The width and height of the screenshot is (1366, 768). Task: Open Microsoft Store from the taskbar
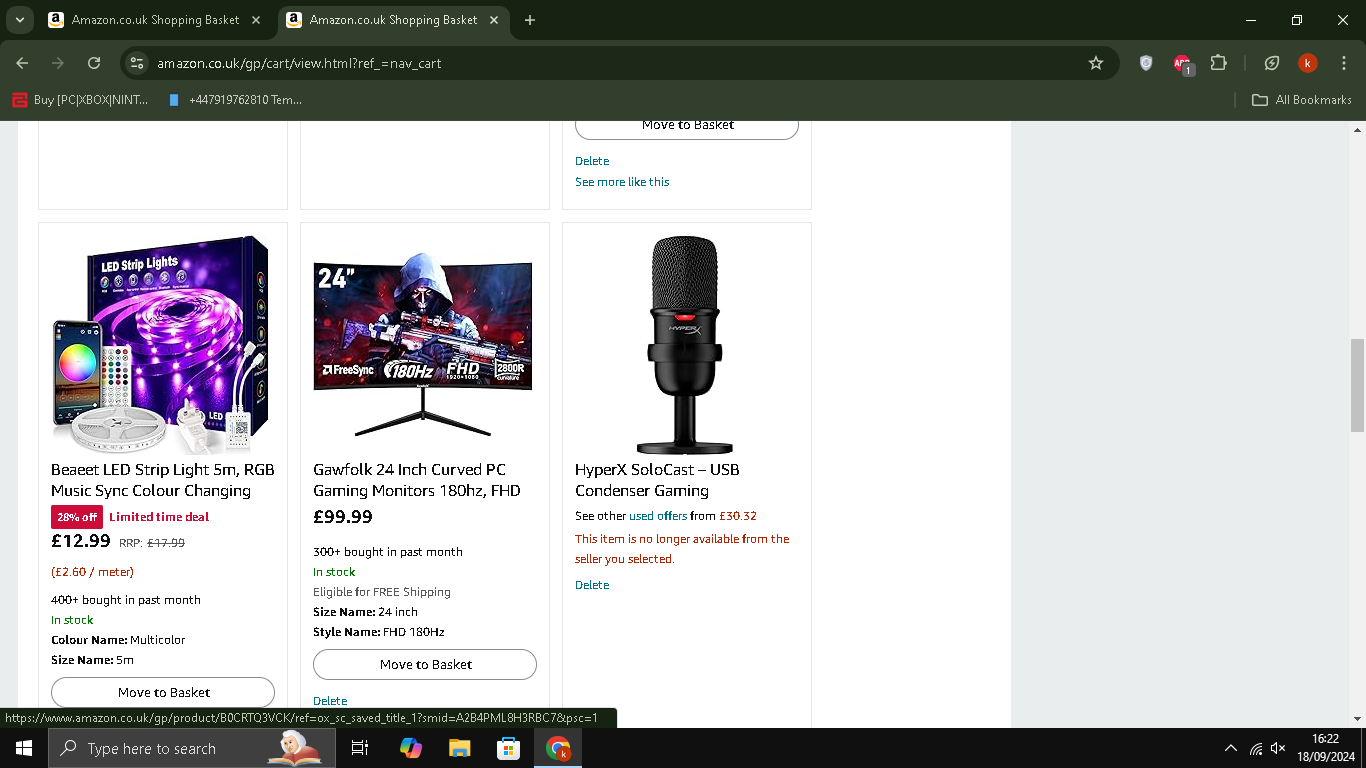coord(509,748)
